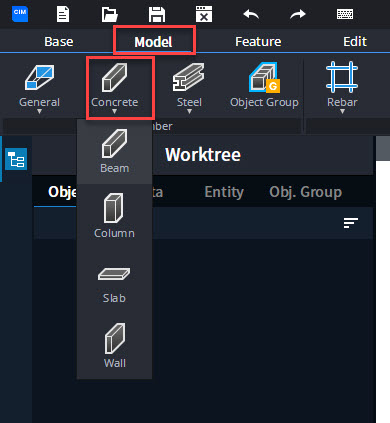Screen dimensions: 390x423
Task: Save the project with the floppy disk icon
Action: [157, 14]
